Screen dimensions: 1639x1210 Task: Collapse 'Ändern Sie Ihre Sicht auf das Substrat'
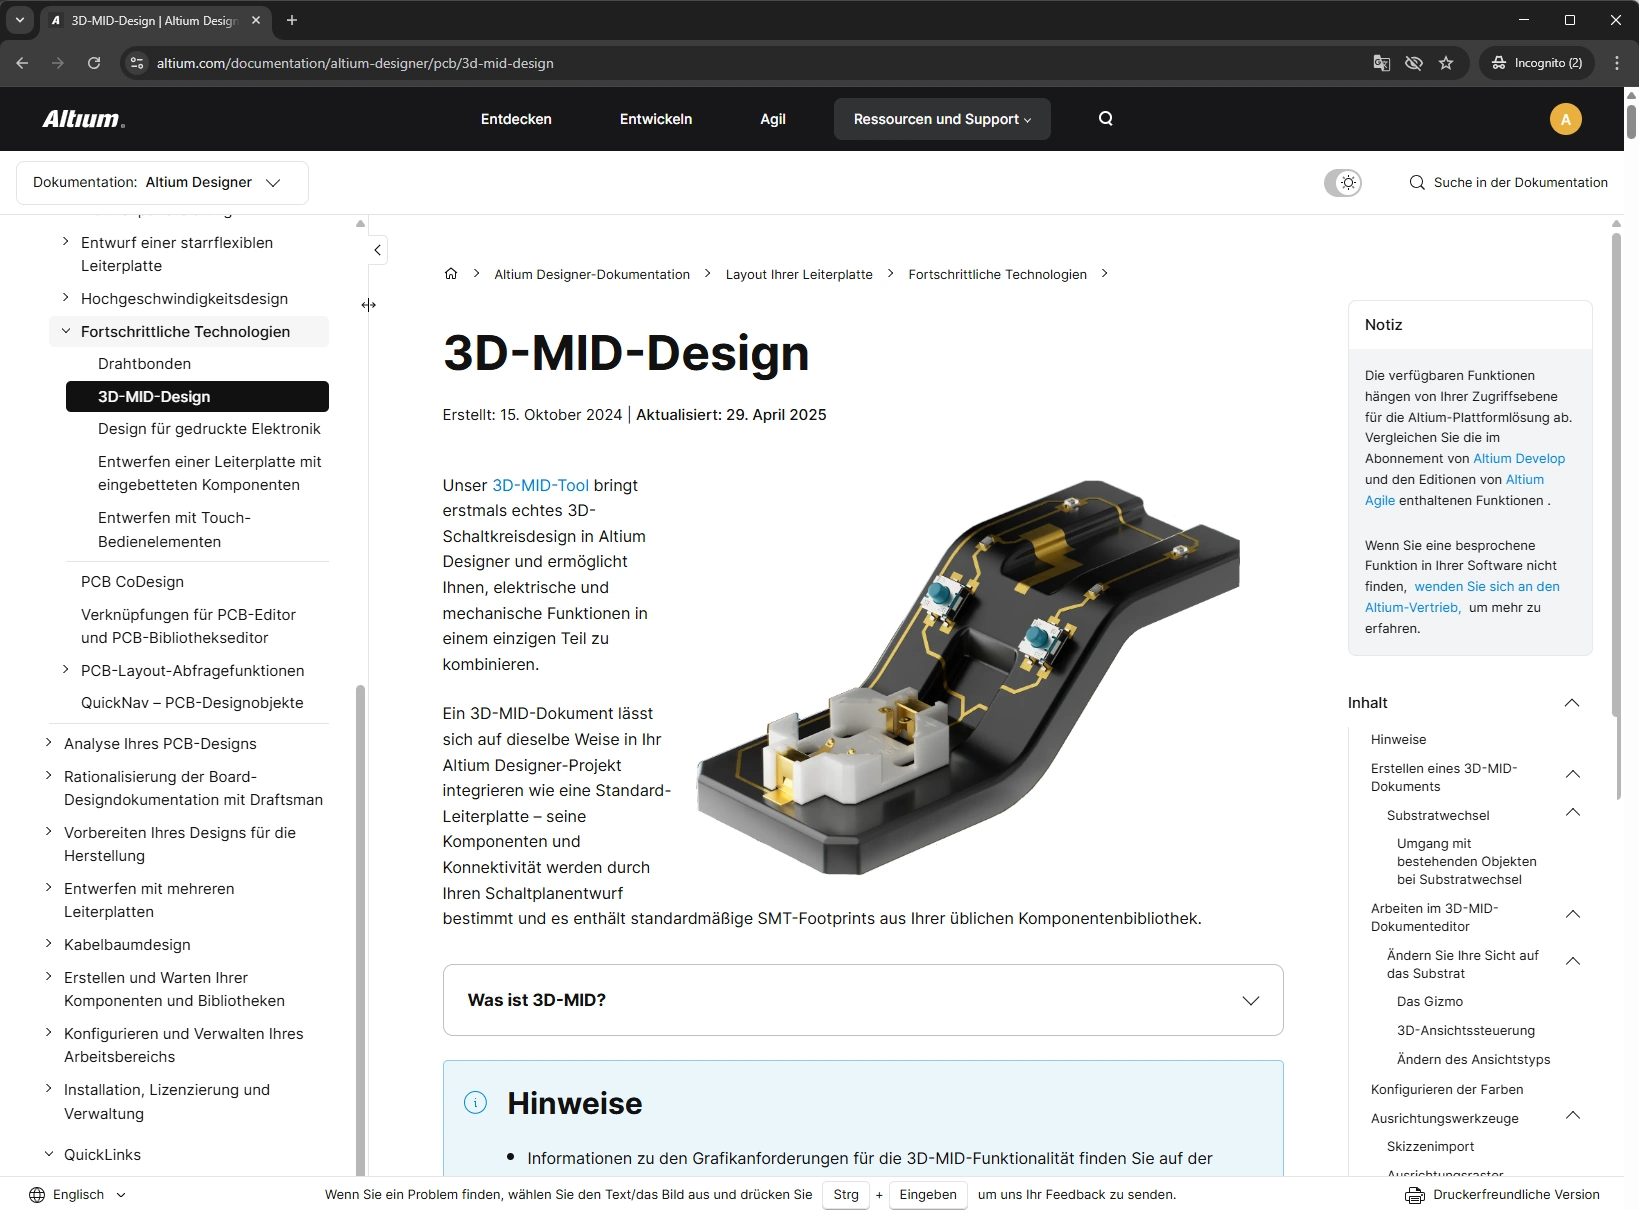tap(1573, 961)
